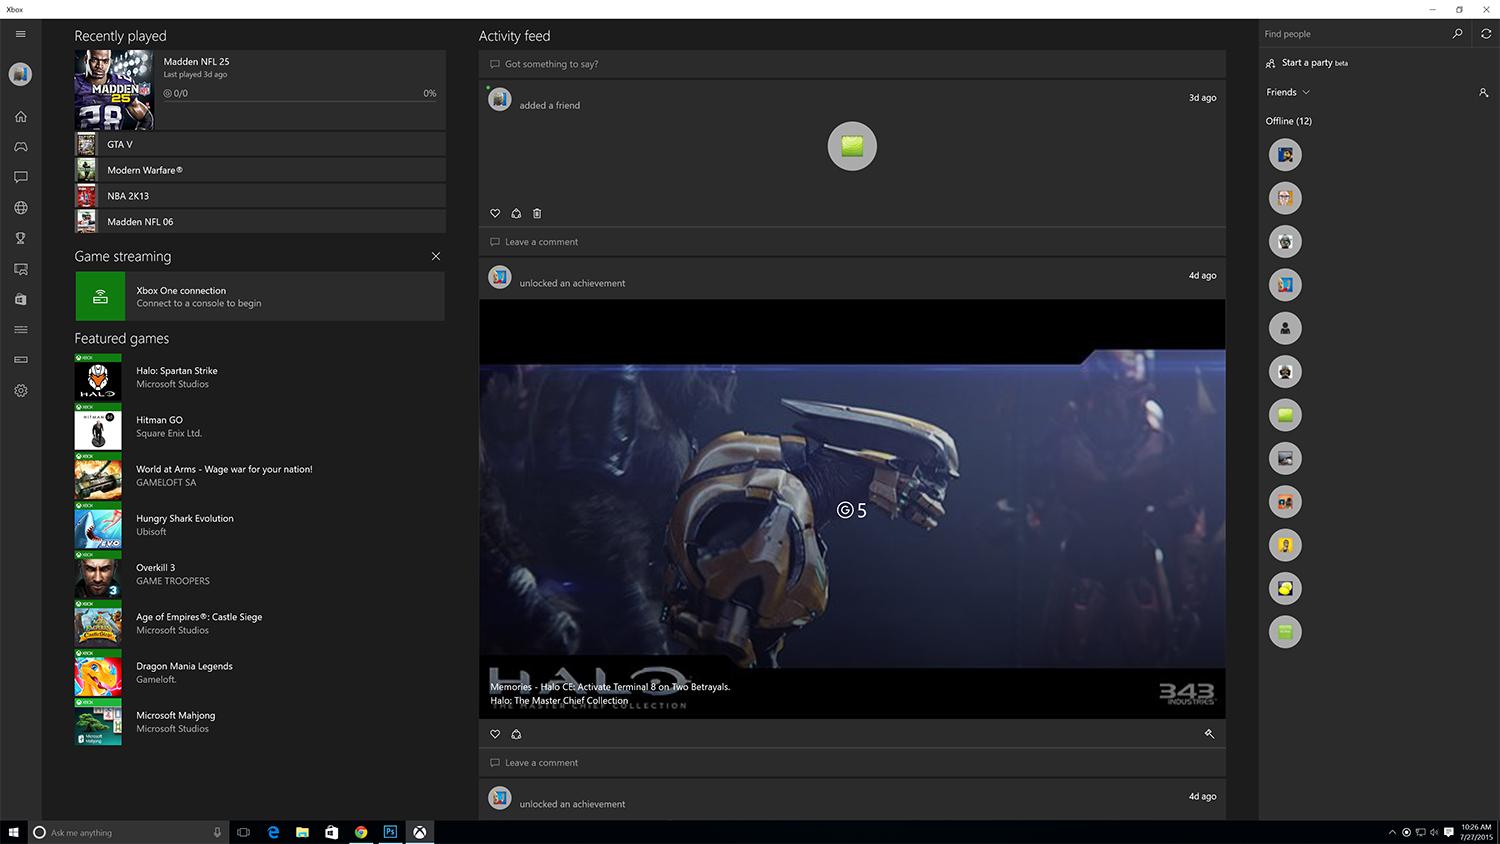
Task: Launch Microsoft Edge from the taskbar
Action: [x=273, y=832]
